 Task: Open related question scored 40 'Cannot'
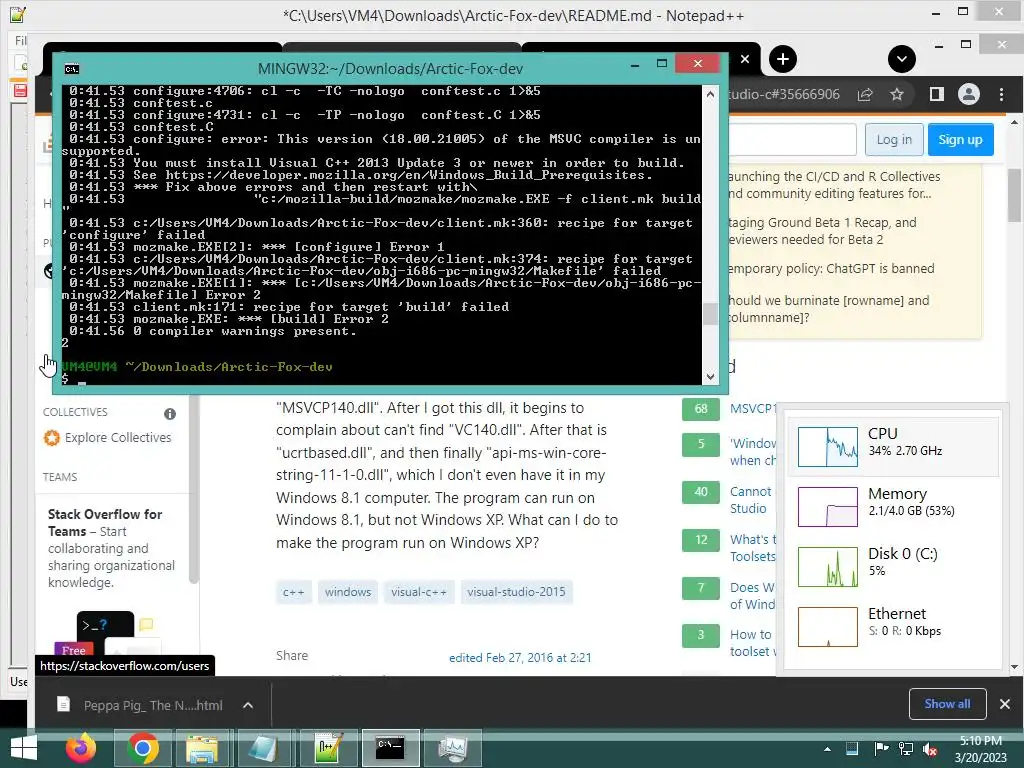(751, 500)
